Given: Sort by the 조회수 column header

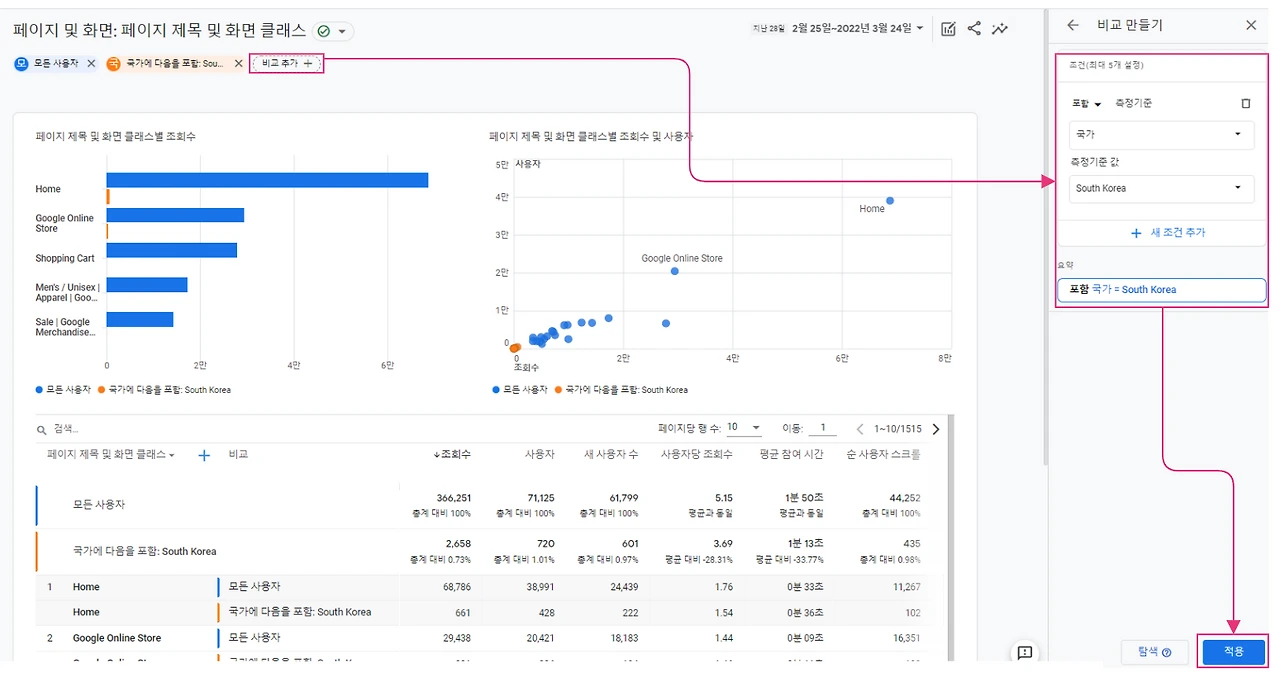Looking at the screenshot, I should [452, 454].
